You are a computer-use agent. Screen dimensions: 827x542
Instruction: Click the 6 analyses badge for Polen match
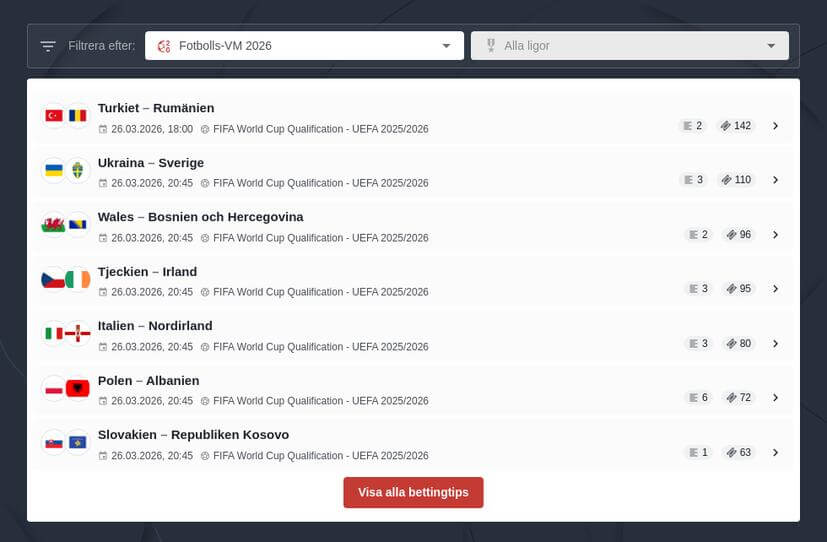(x=697, y=398)
